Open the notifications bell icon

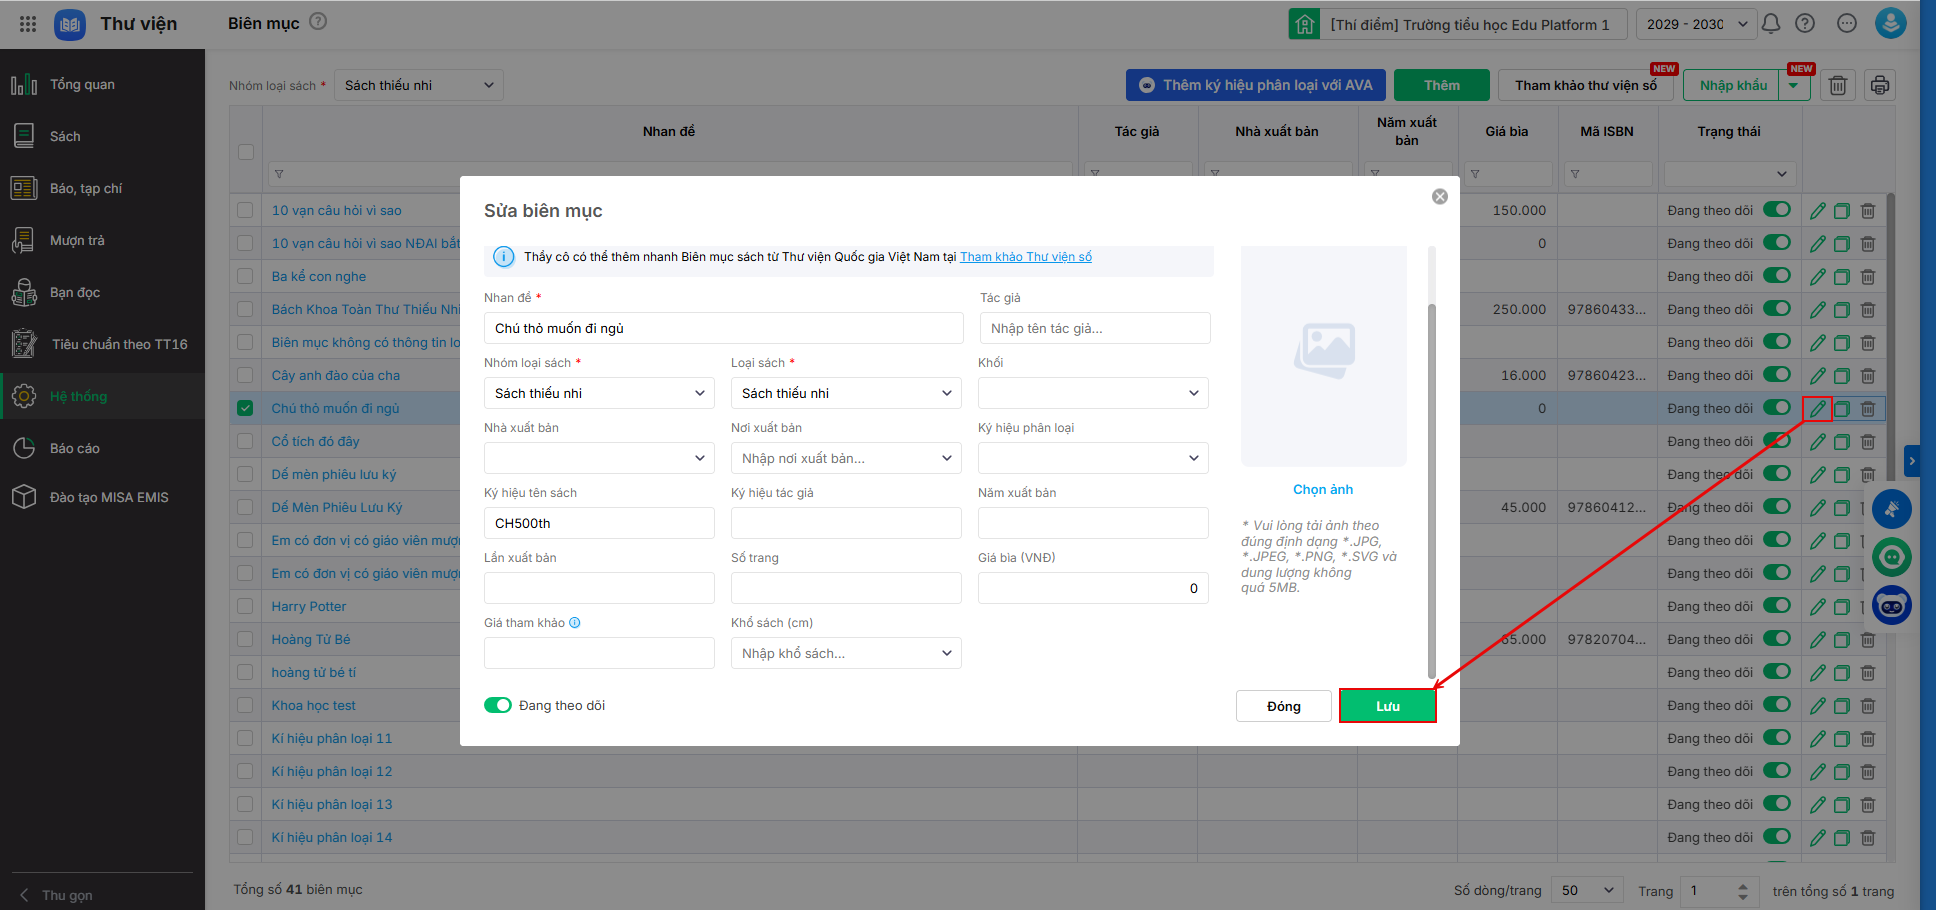1771,23
